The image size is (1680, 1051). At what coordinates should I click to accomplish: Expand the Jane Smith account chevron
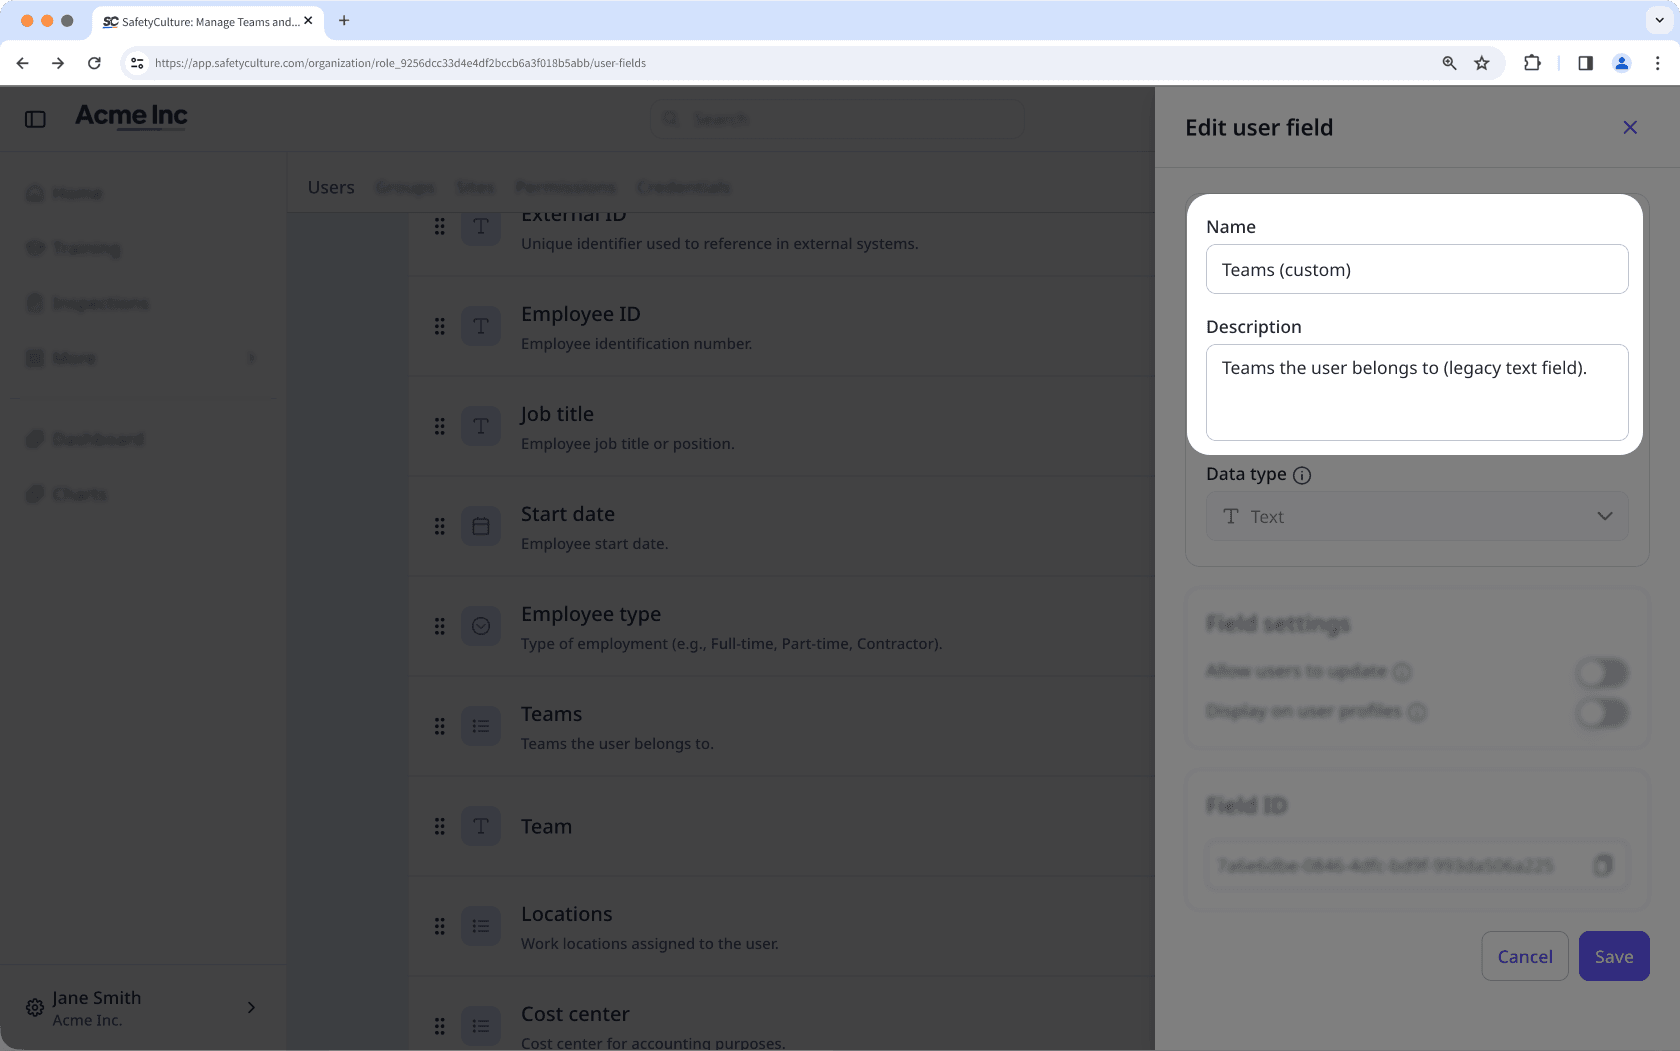click(x=251, y=1008)
